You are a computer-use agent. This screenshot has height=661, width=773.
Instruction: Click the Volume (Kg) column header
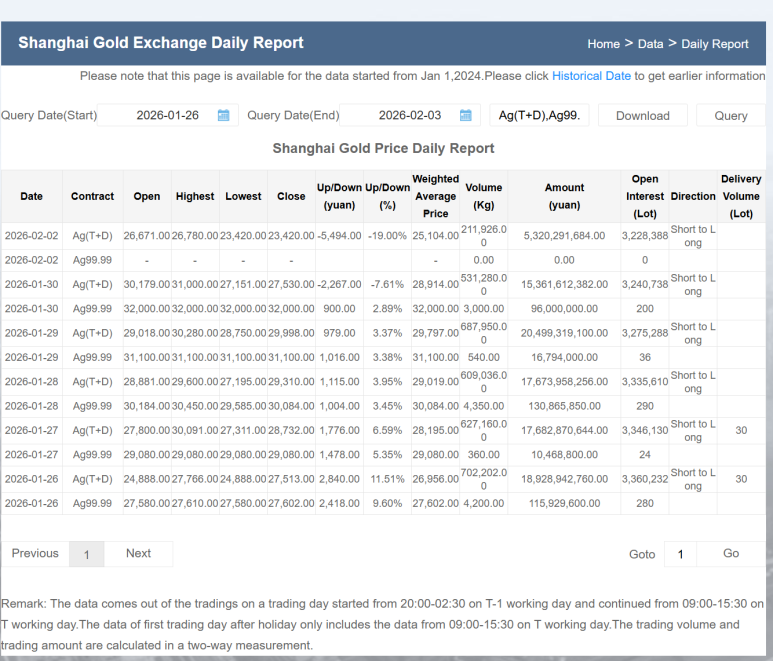point(484,196)
